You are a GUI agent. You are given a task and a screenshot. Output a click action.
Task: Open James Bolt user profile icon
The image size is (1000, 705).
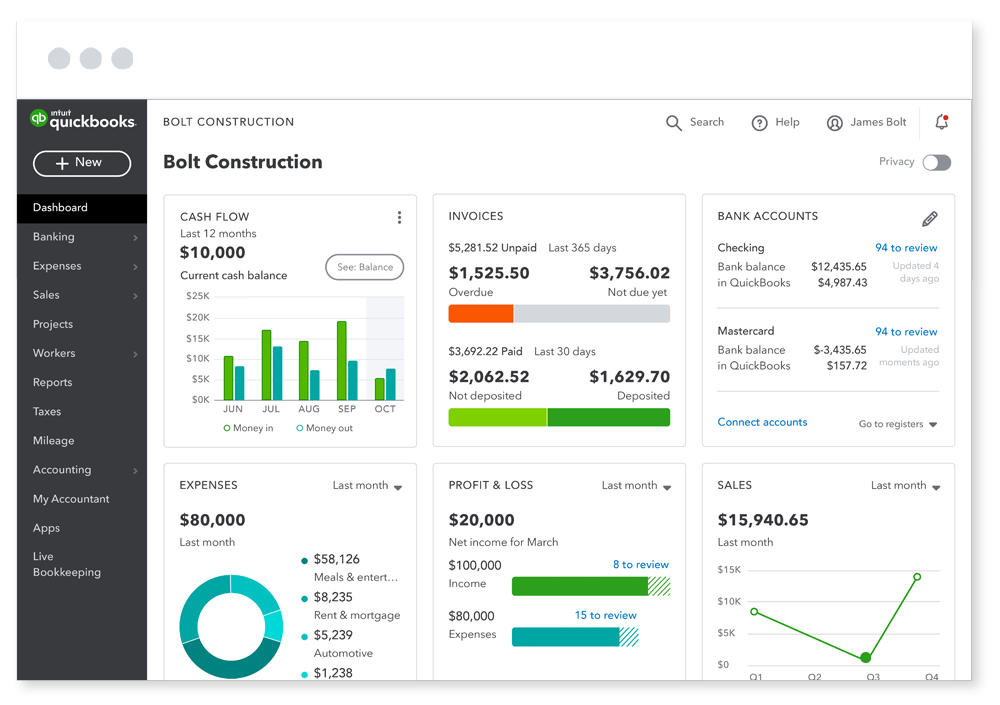coord(834,123)
